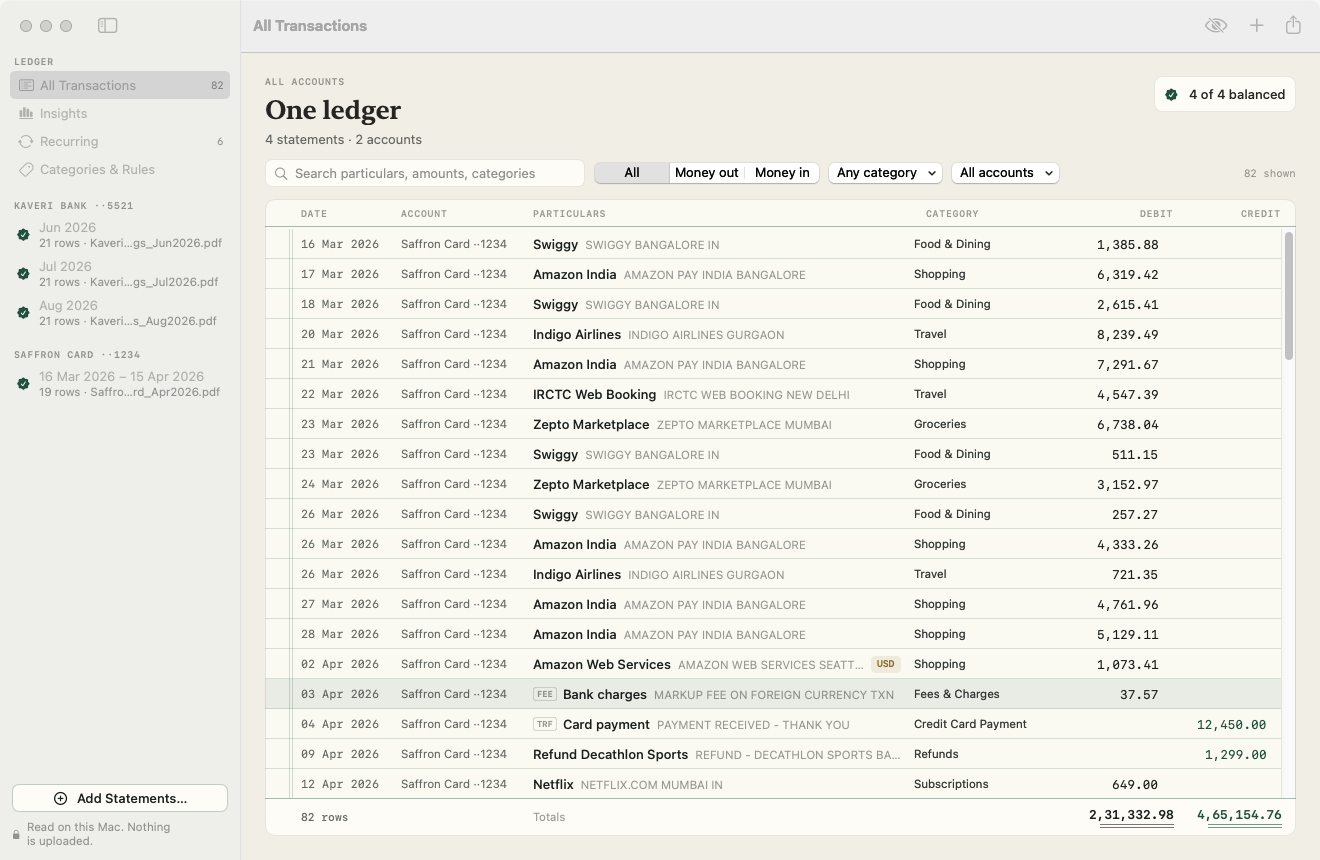Click green check badge beside Jun 2026
The height and width of the screenshot is (860, 1320).
pos(23,235)
